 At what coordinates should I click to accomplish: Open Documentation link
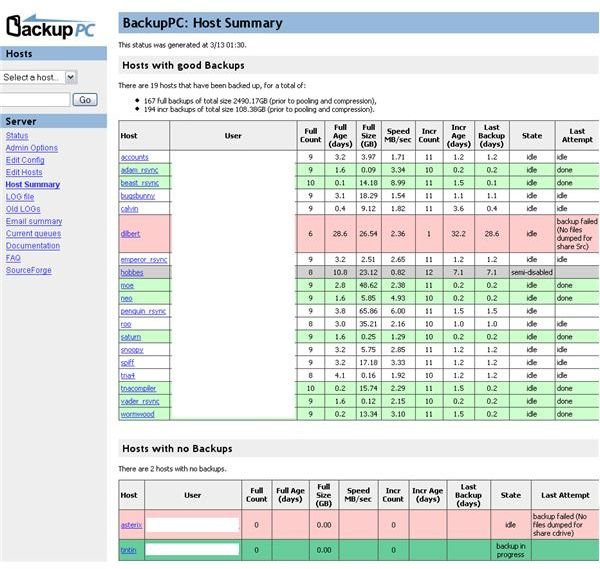33,246
